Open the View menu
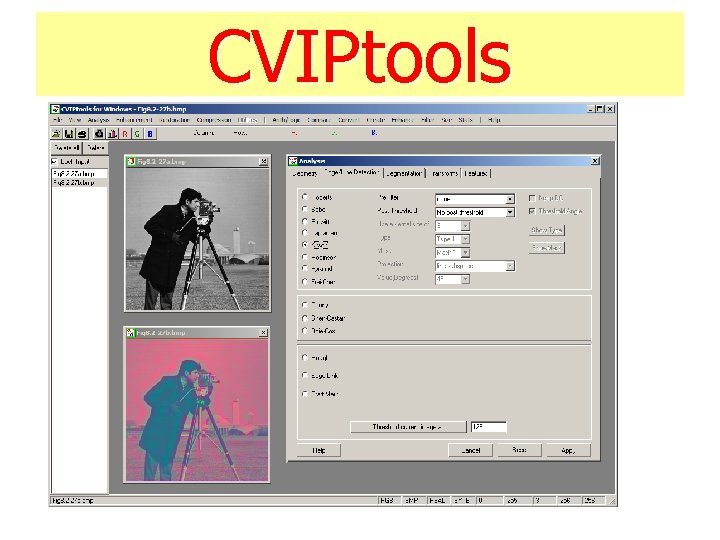This screenshot has width=720, height=540. pos(74,120)
